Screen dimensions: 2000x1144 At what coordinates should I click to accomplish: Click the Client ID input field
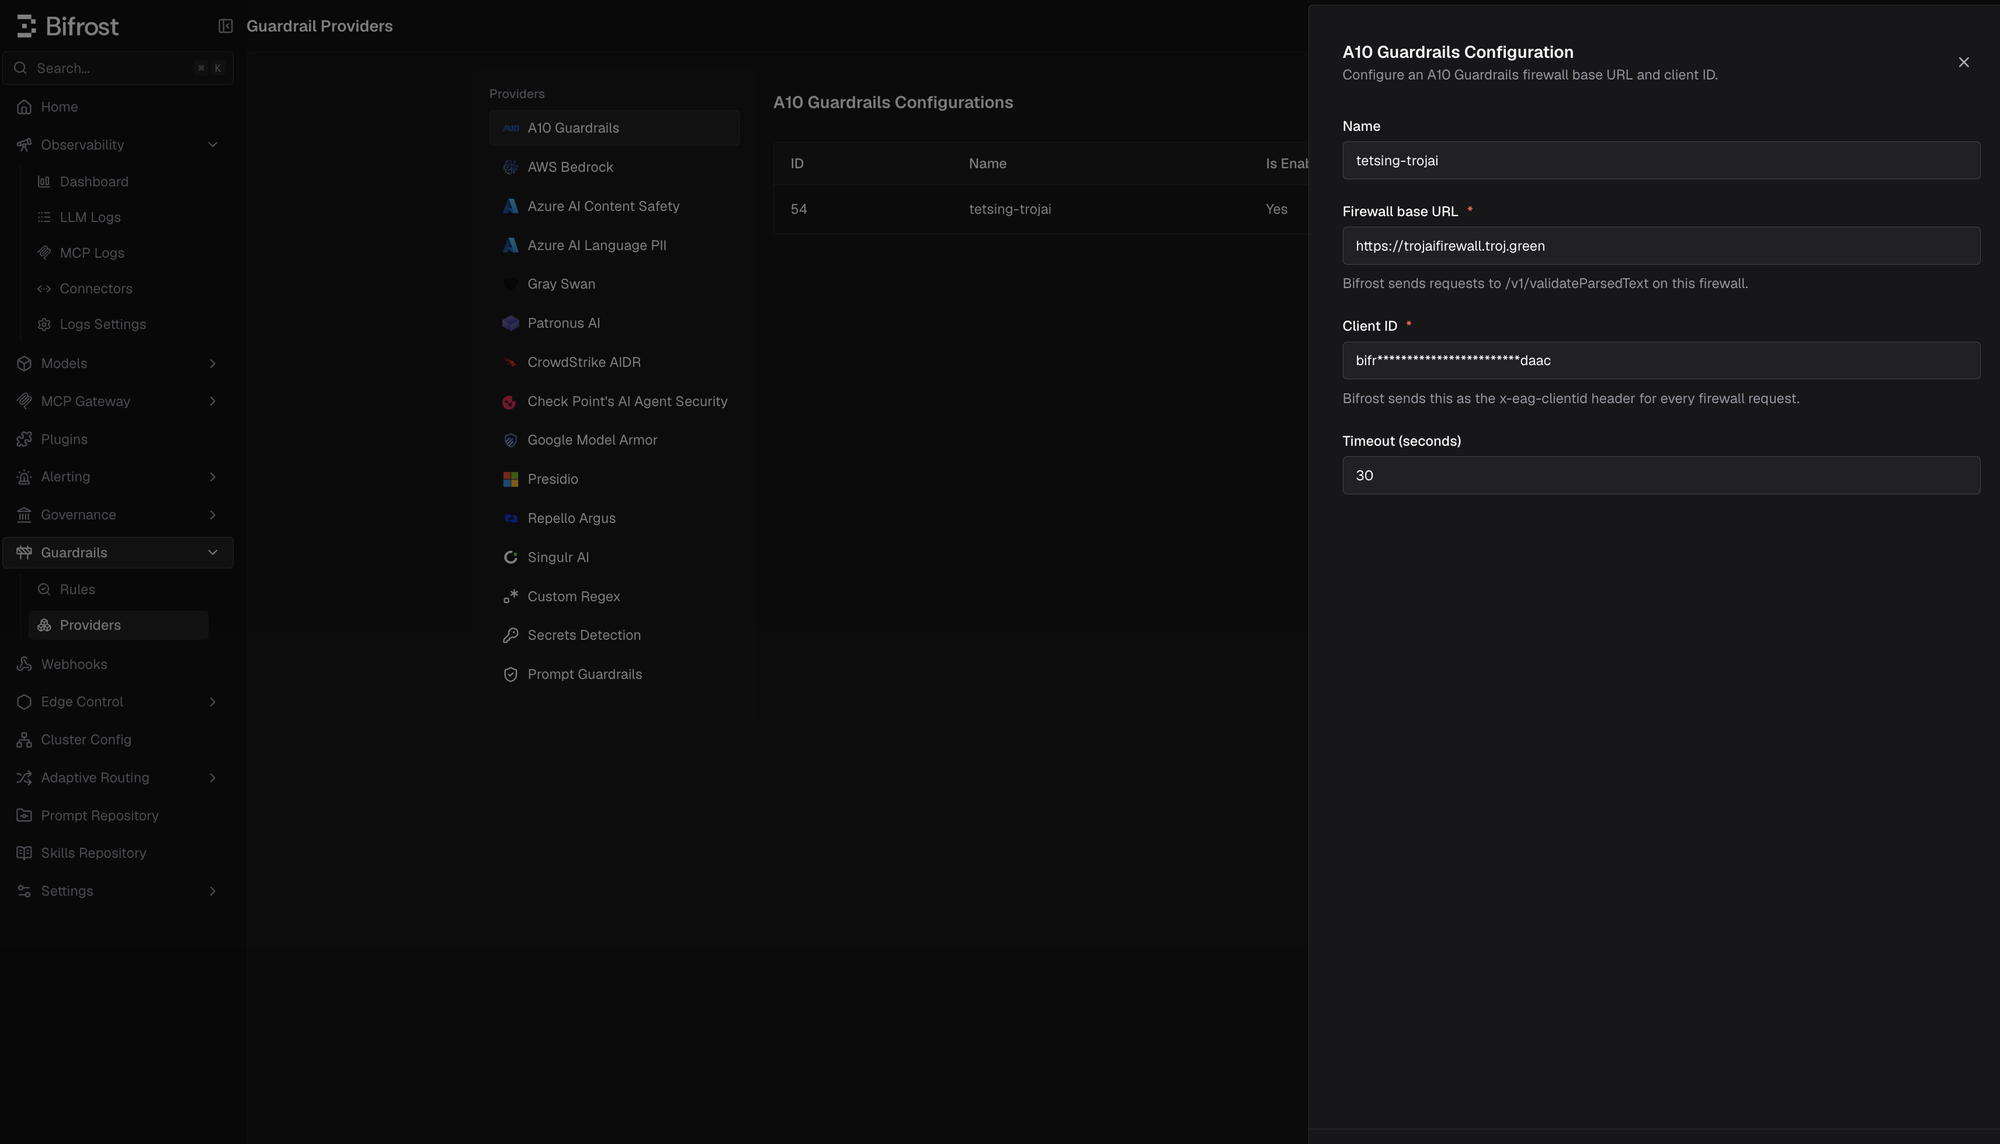pyautogui.click(x=1660, y=360)
